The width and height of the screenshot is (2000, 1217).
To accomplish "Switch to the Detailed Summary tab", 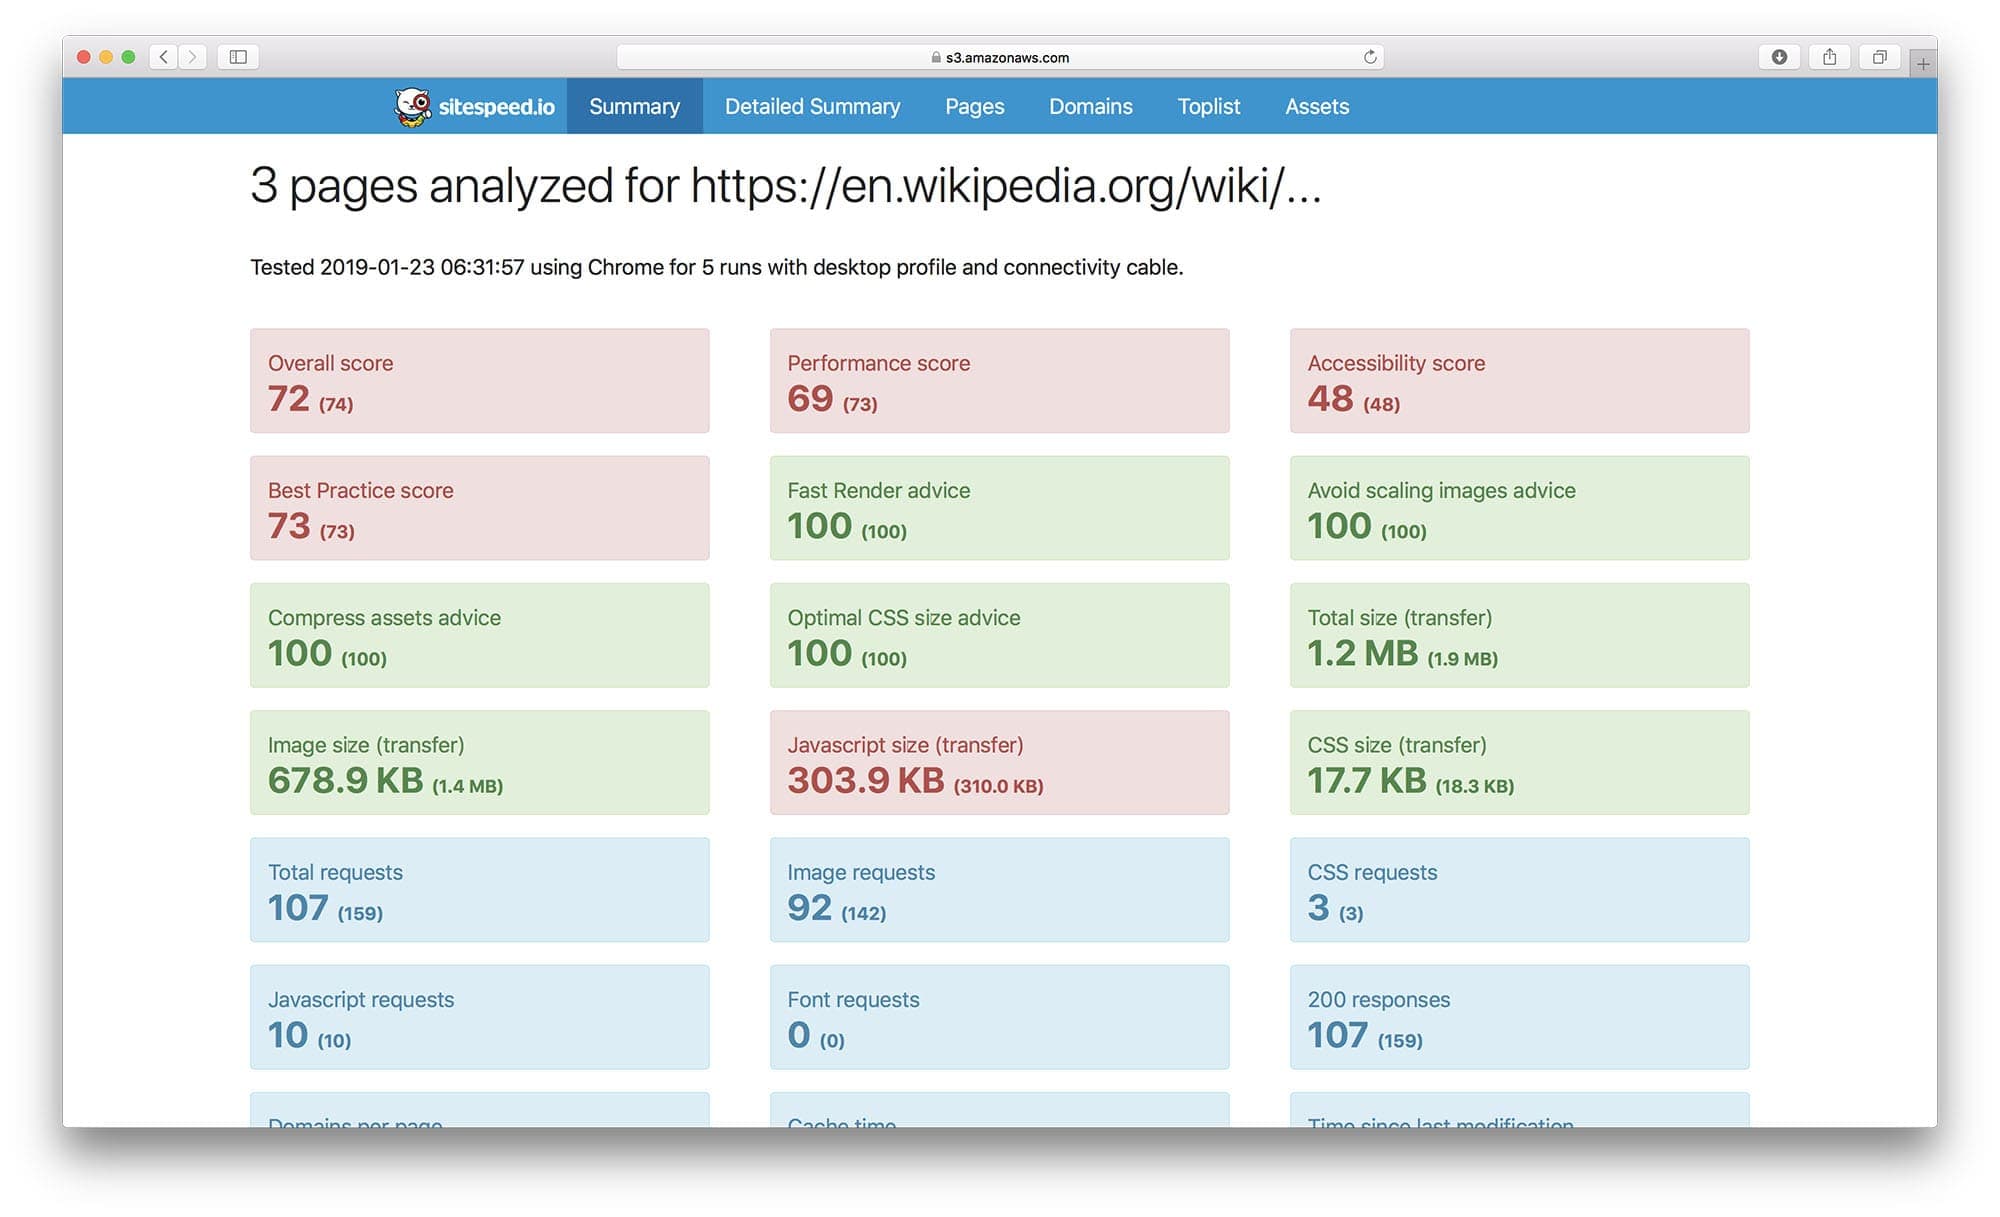I will pyautogui.click(x=812, y=107).
